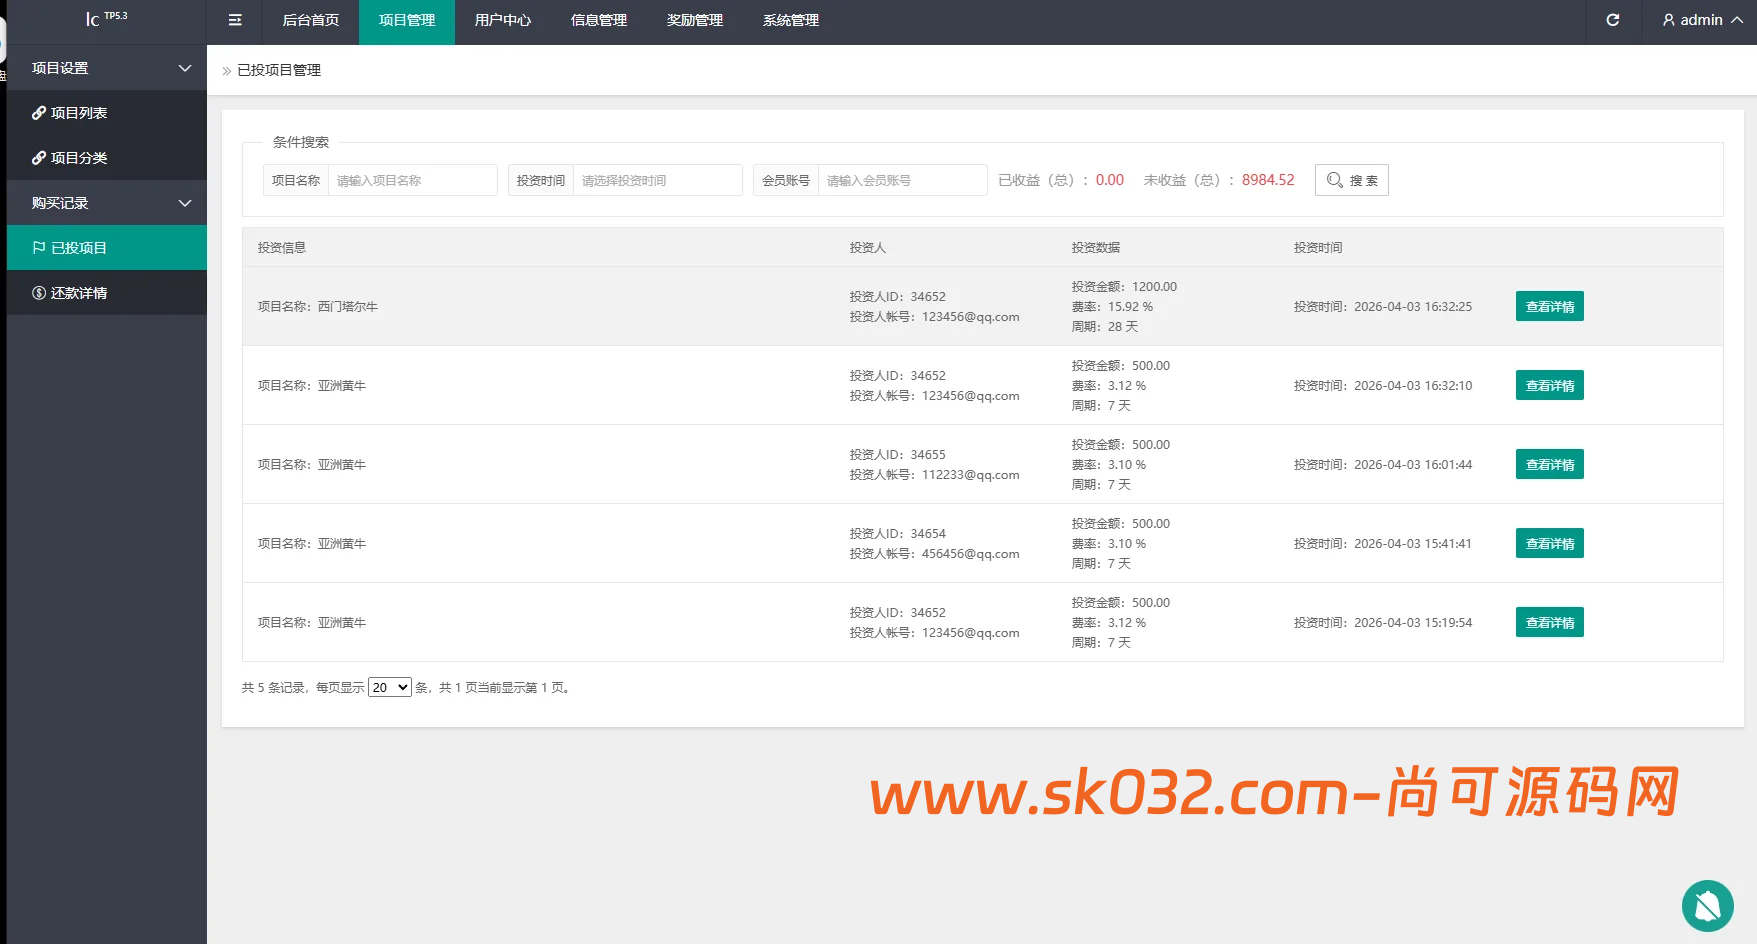Open the per-page count dropdown showing 20
The image size is (1757, 944).
point(389,687)
